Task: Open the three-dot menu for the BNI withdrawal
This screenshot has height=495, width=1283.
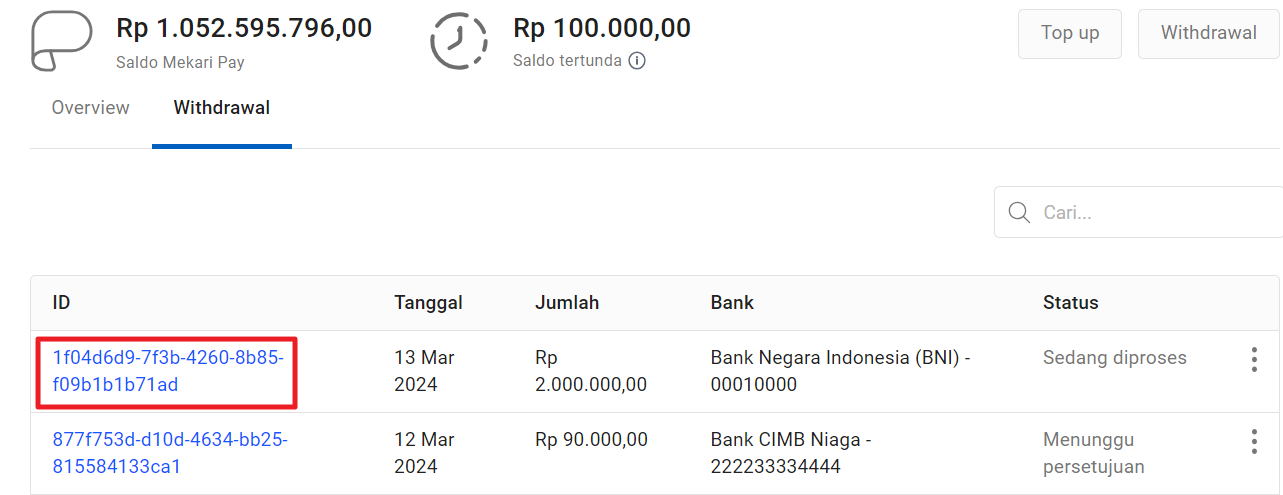Action: (1253, 360)
